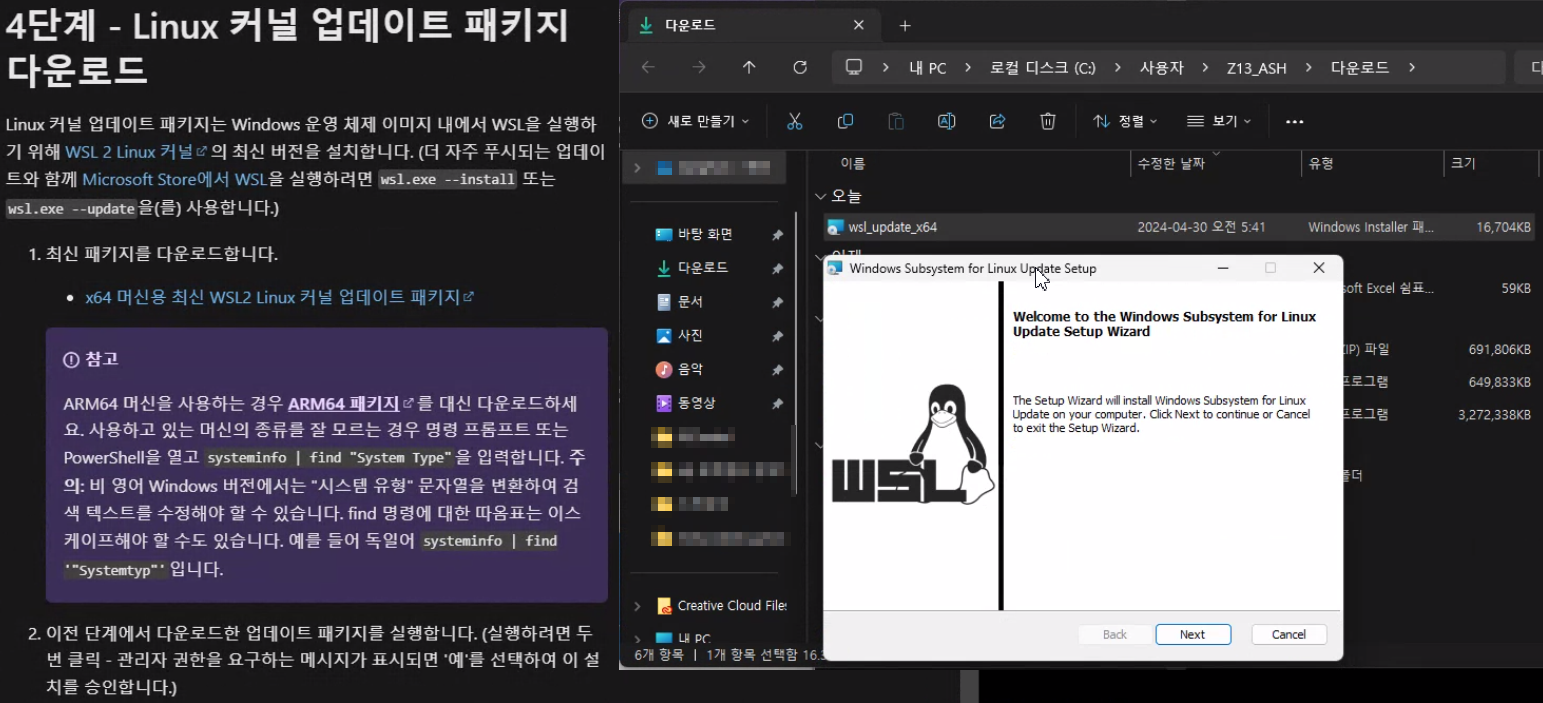This screenshot has width=1543, height=703.
Task: Click the Delete trash icon in Explorer toolbar
Action: [x=1048, y=121]
